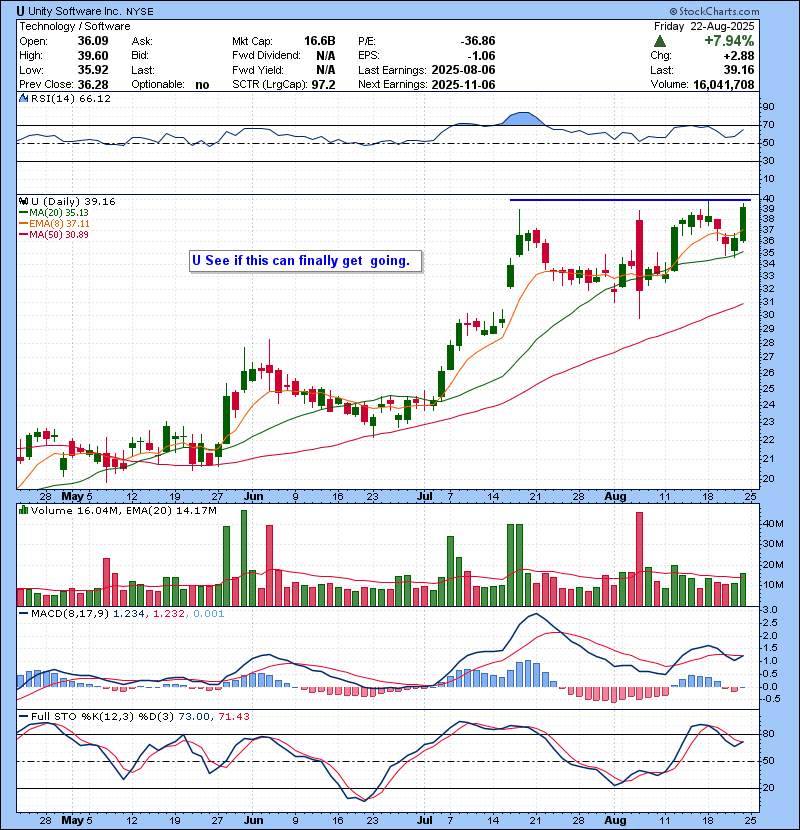Select the MACD histogram value 0.001
This screenshot has width=800, height=830.
(x=209, y=614)
